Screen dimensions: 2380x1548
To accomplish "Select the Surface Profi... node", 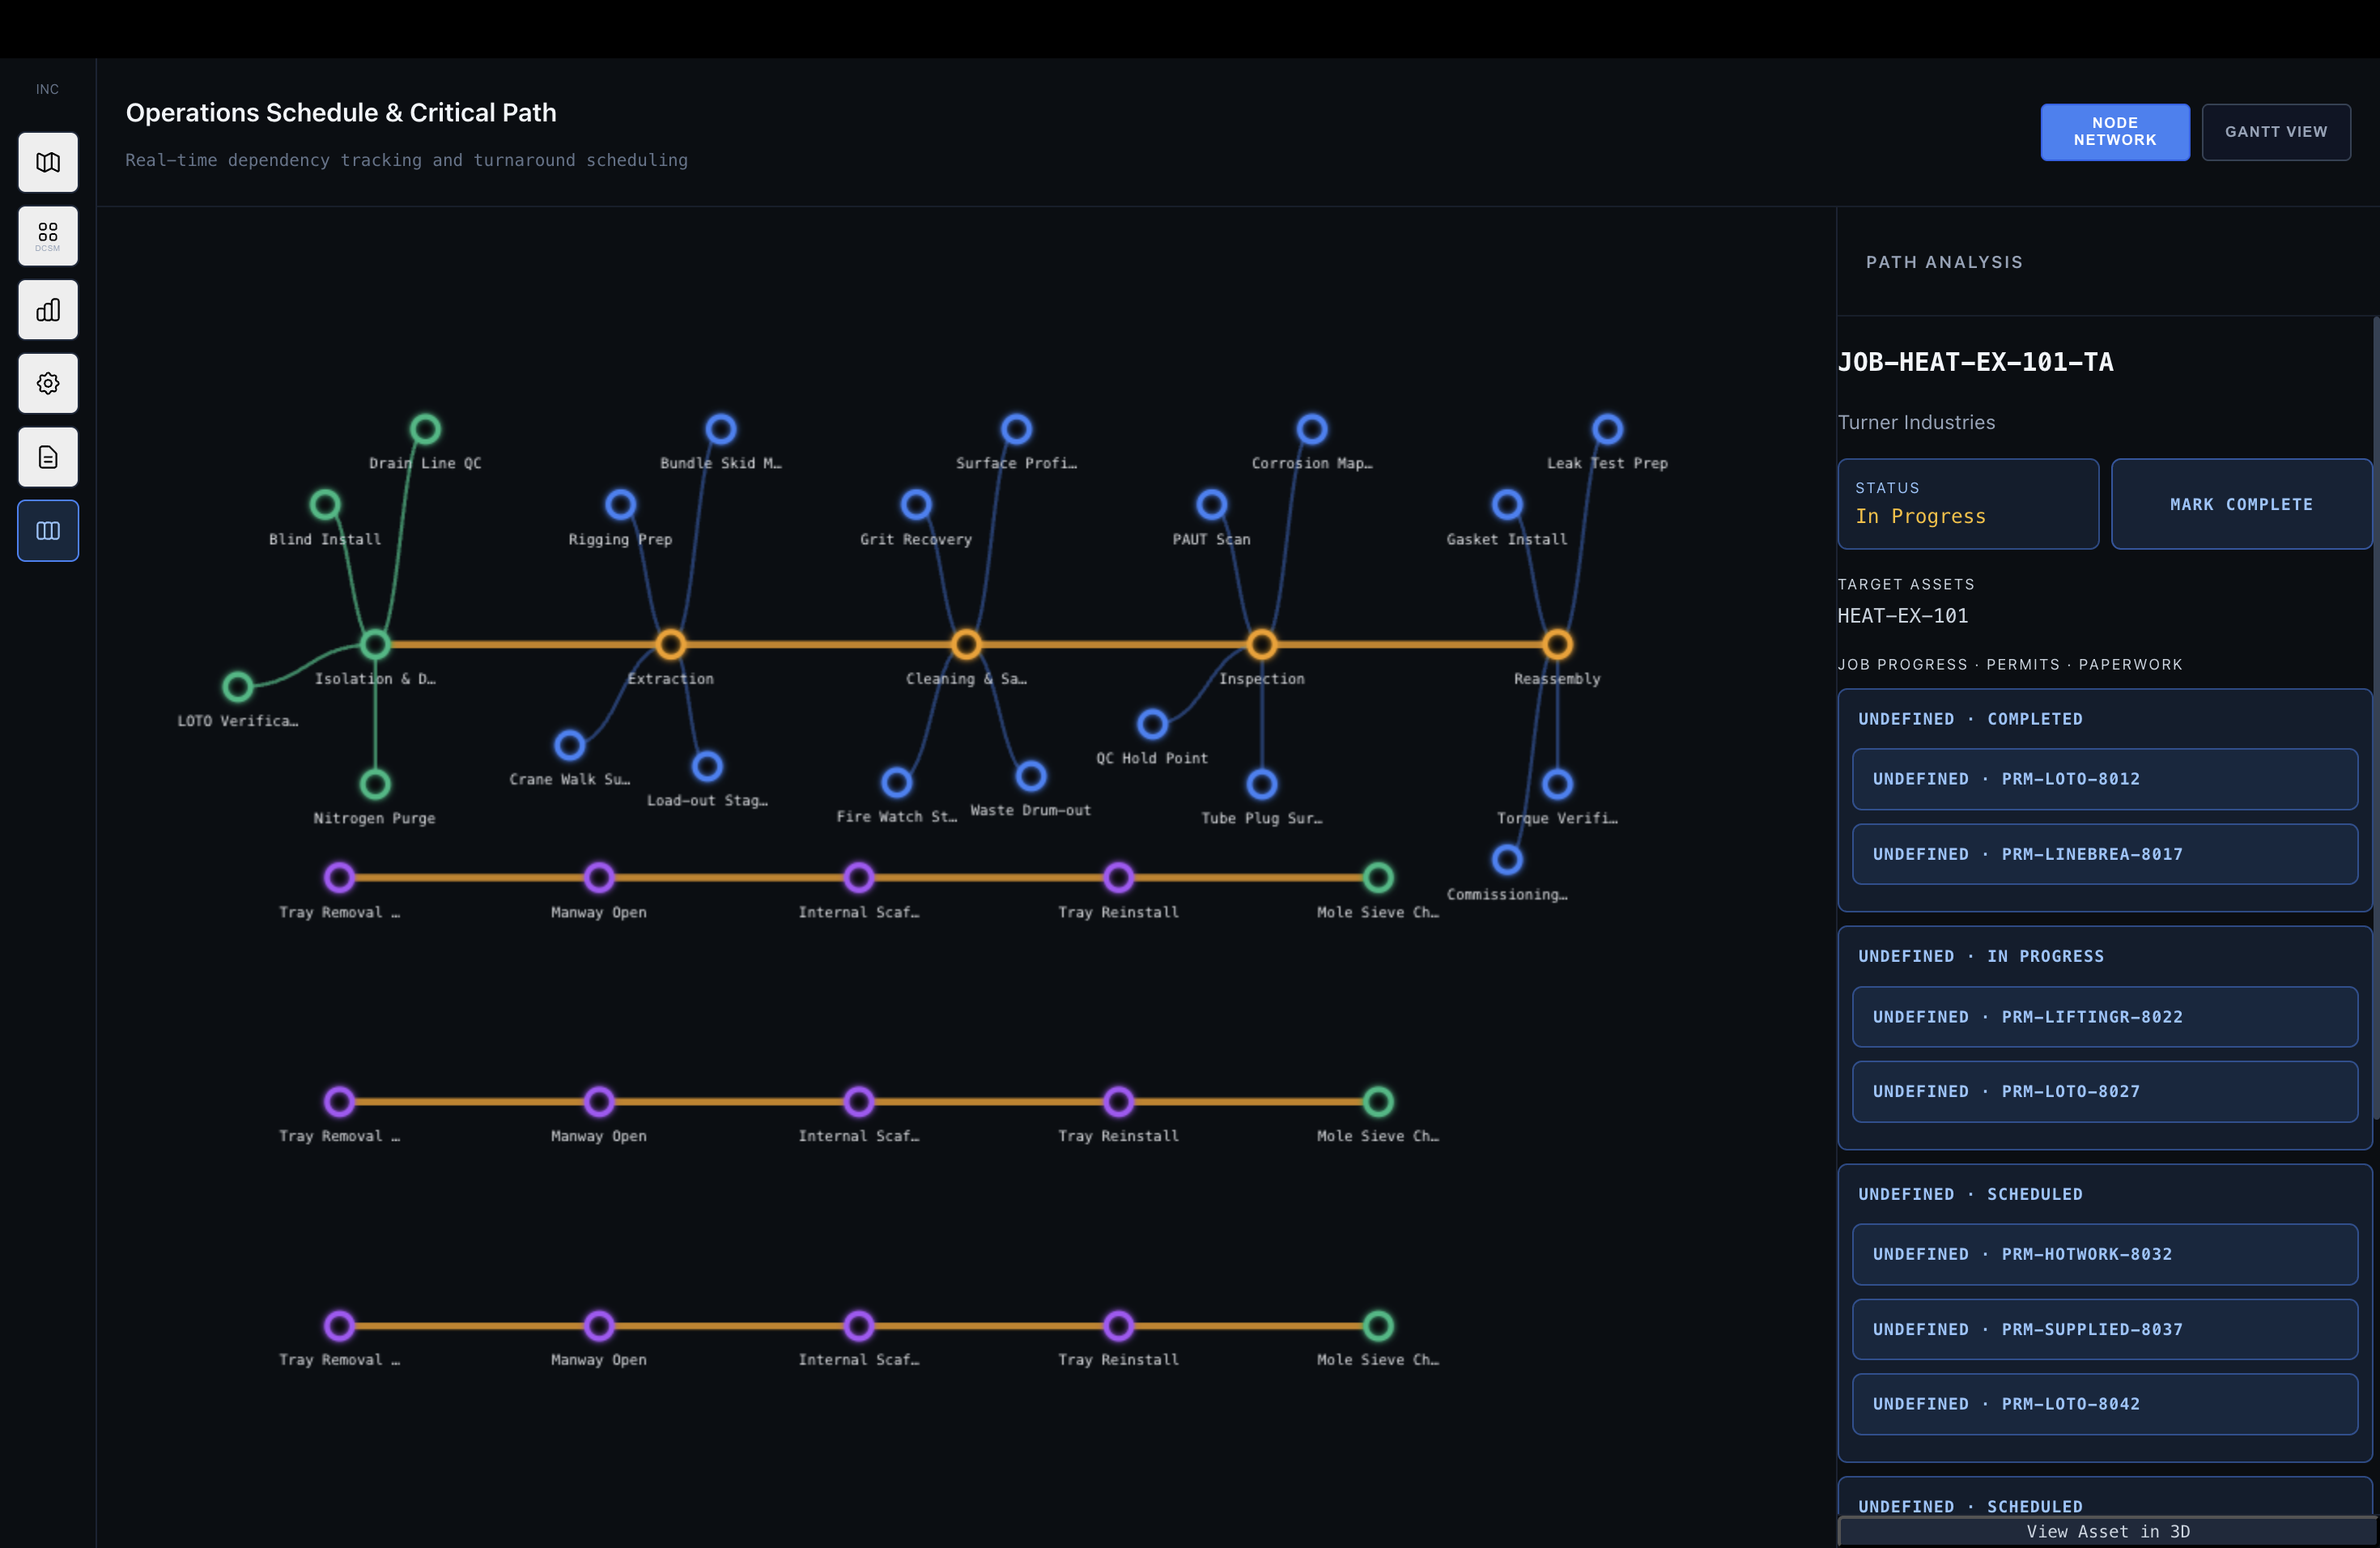I will click(x=1017, y=429).
